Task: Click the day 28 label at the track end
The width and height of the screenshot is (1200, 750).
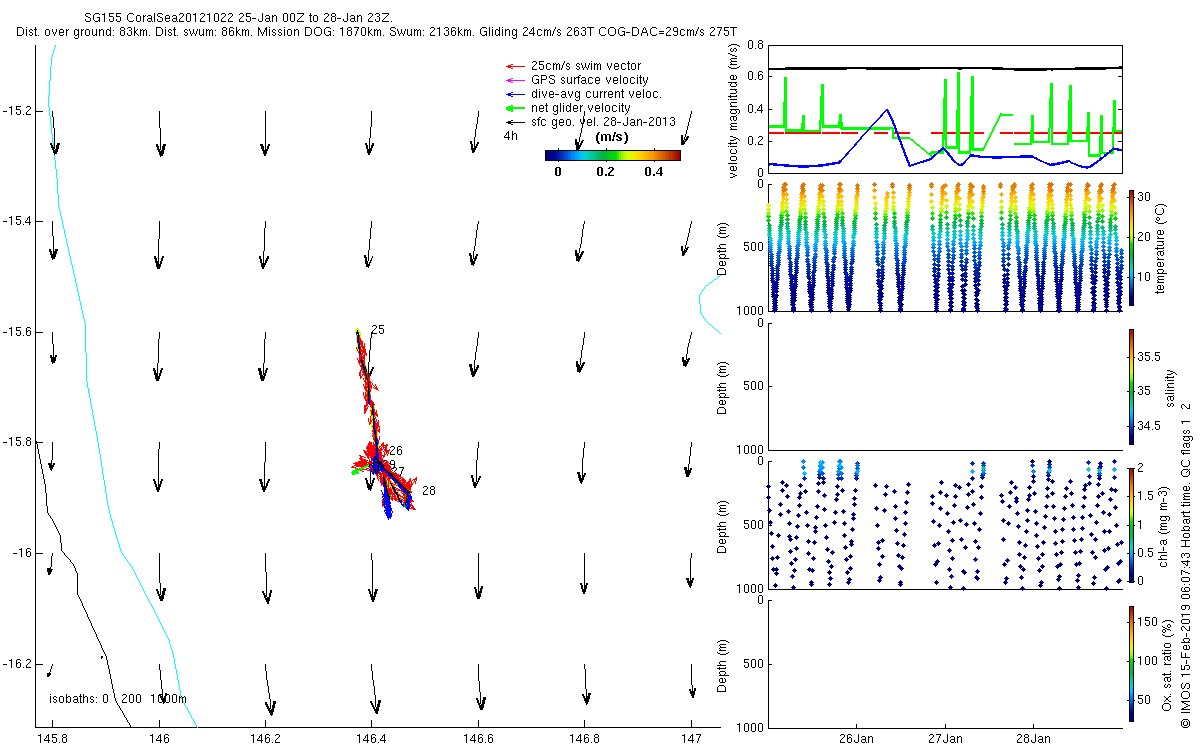Action: [429, 491]
